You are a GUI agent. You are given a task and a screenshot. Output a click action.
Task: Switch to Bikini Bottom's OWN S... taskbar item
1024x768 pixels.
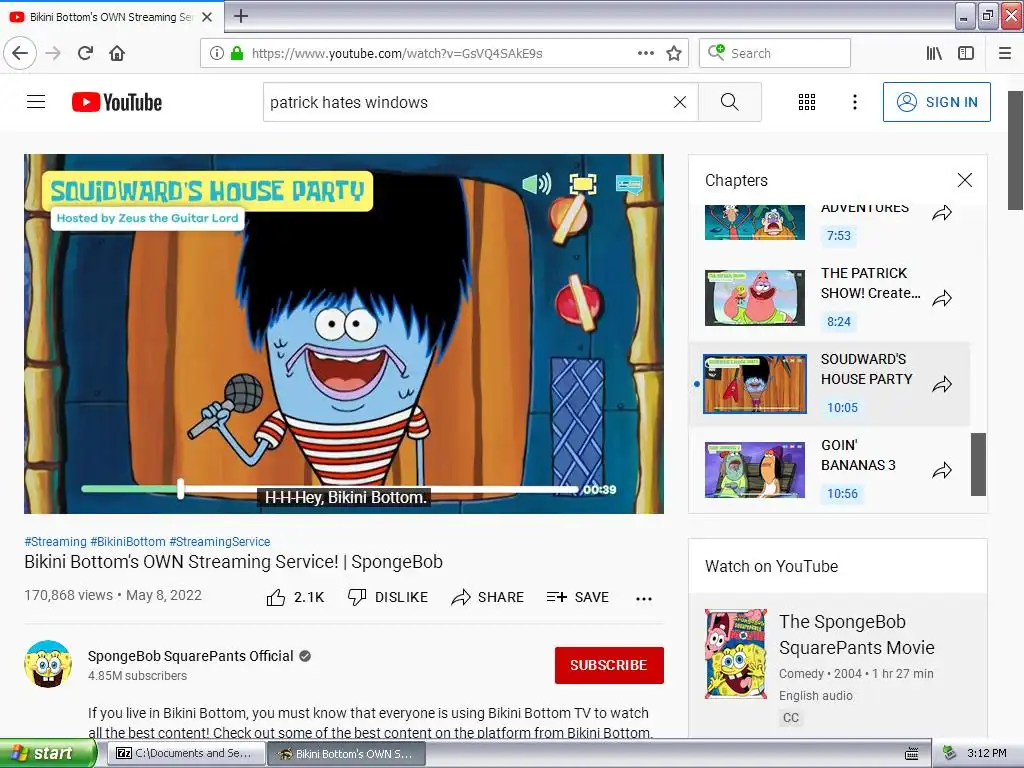click(347, 753)
